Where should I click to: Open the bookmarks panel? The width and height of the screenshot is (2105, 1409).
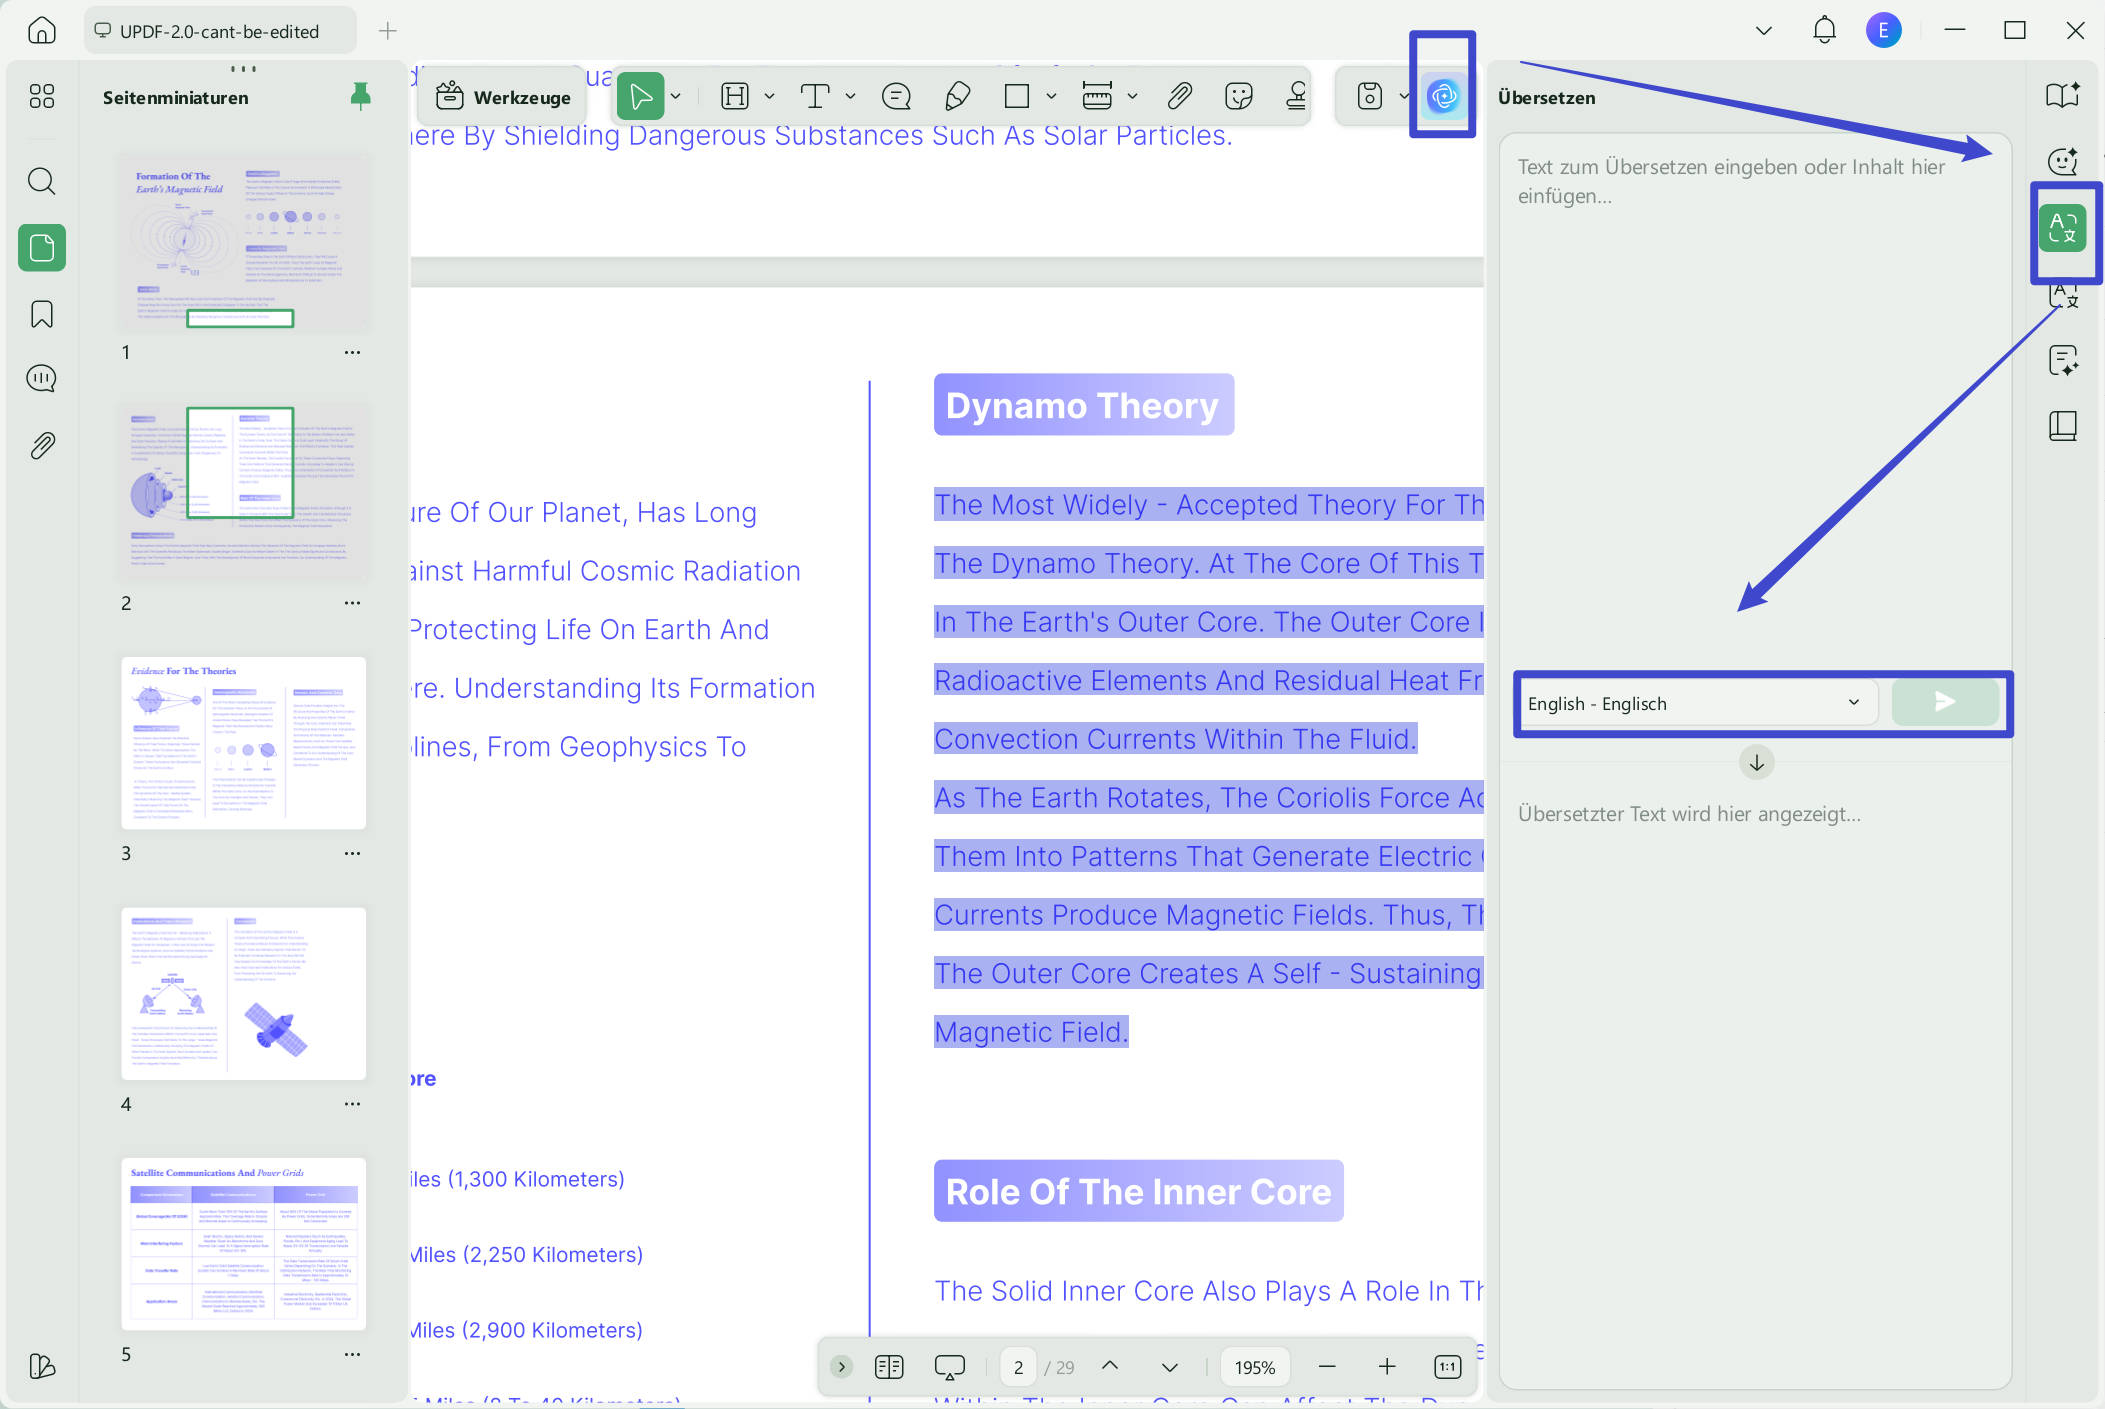(41, 314)
